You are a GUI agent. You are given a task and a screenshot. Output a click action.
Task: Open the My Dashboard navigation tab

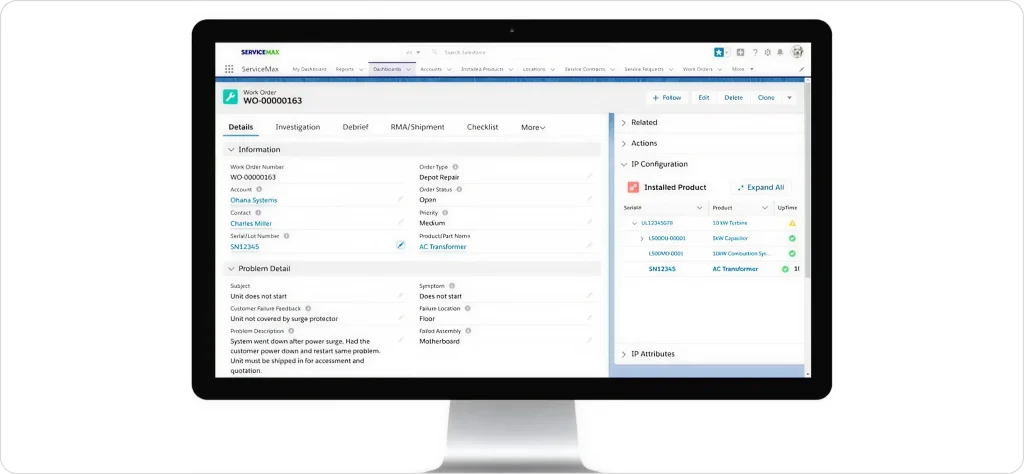tap(310, 69)
